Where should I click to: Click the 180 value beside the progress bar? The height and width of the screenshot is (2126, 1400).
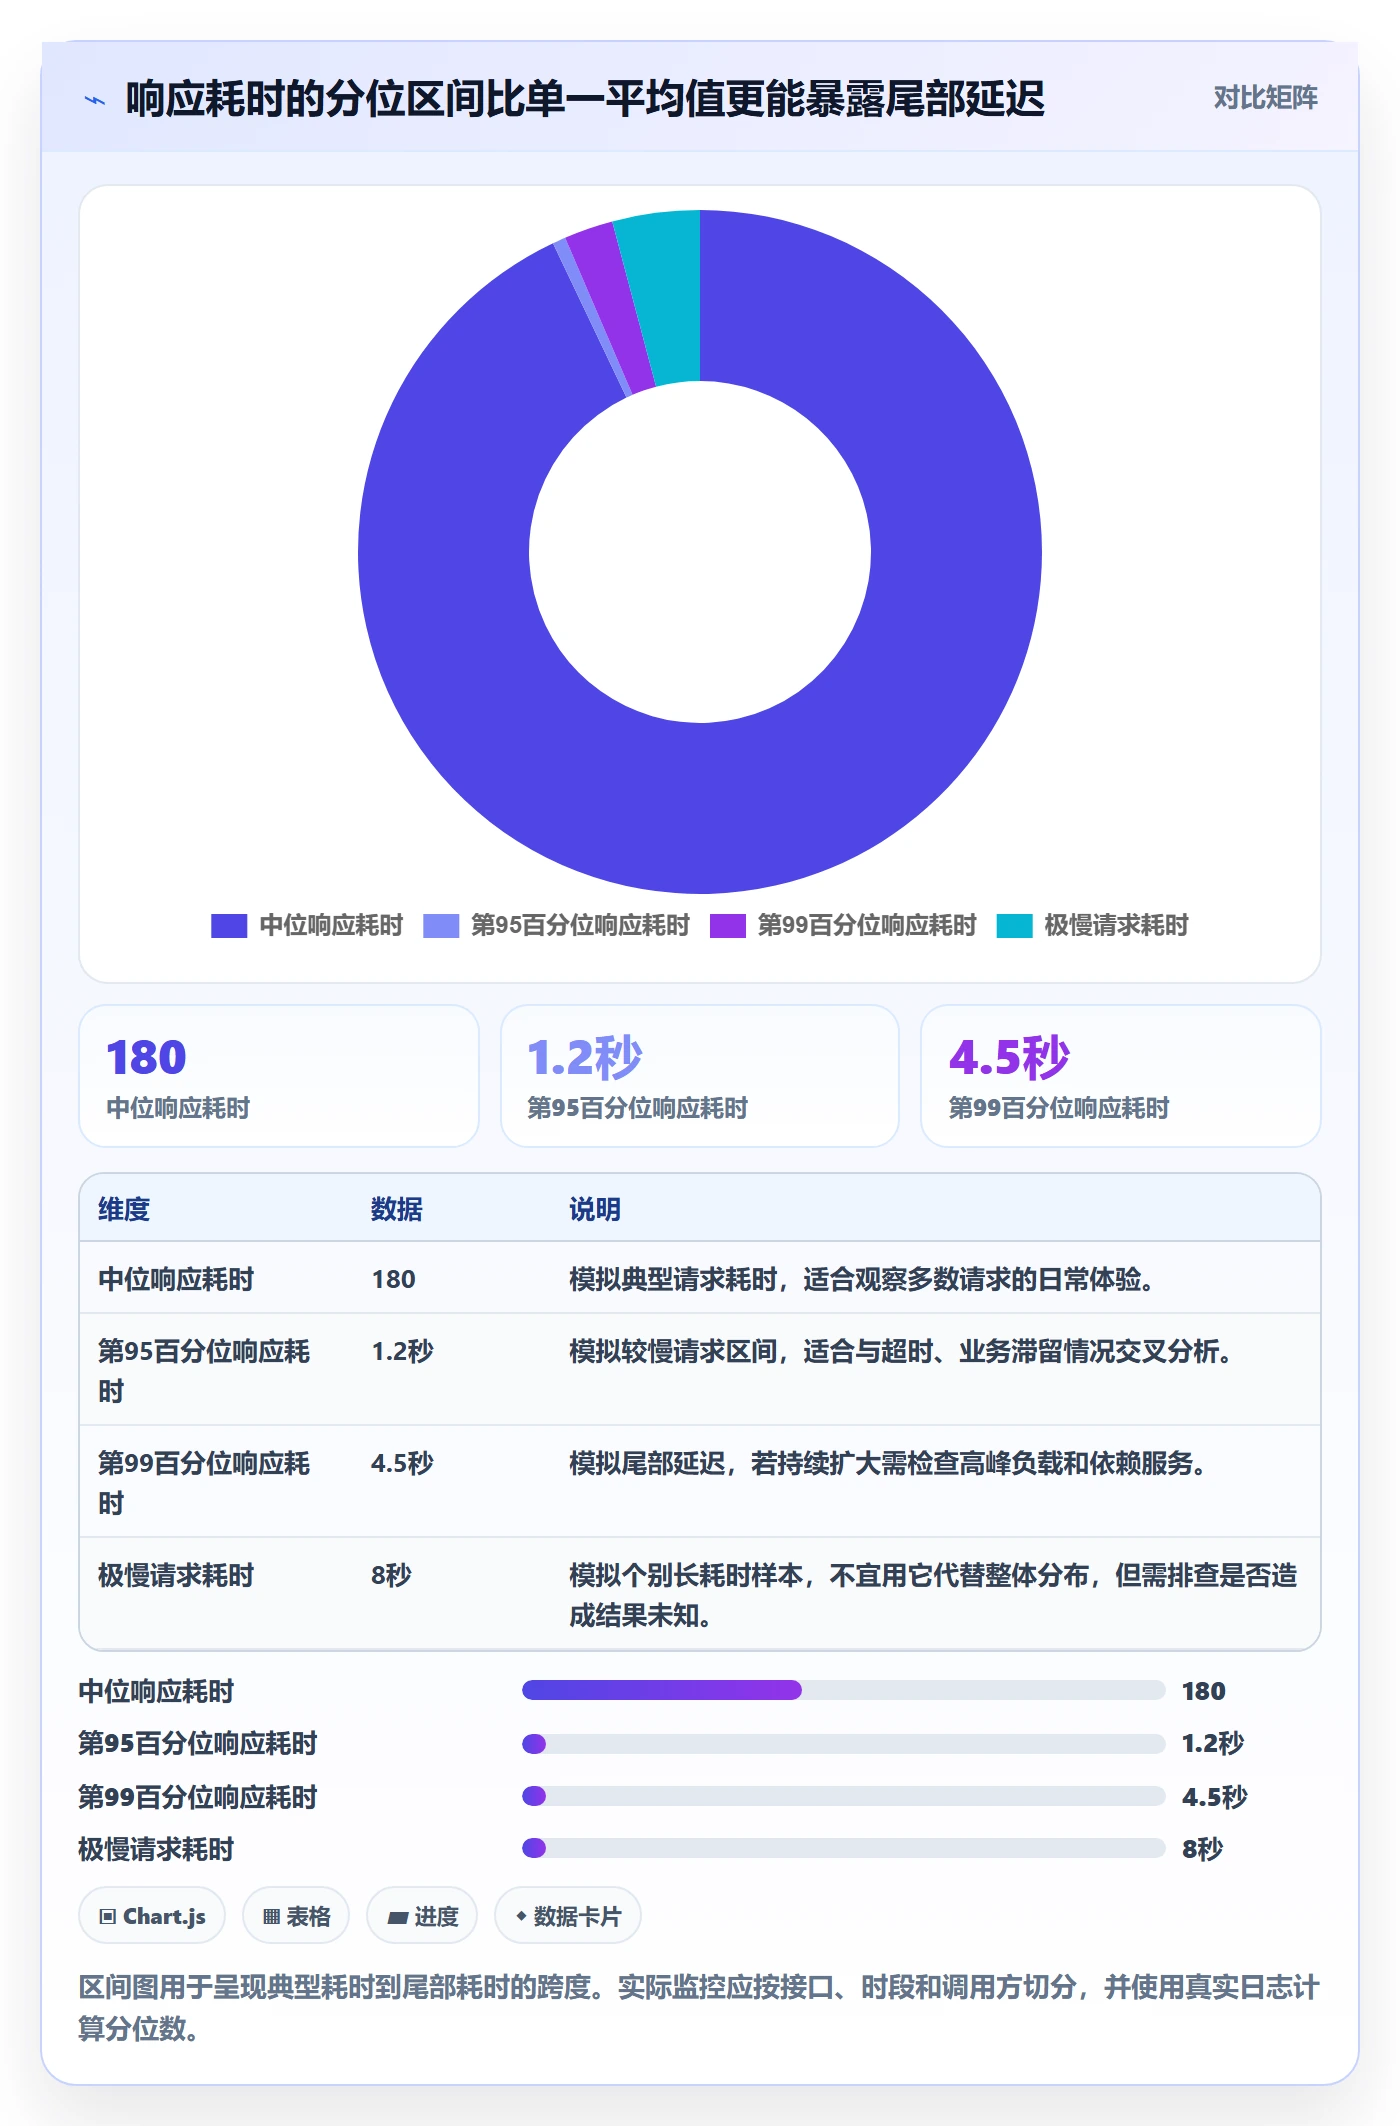point(1203,1691)
